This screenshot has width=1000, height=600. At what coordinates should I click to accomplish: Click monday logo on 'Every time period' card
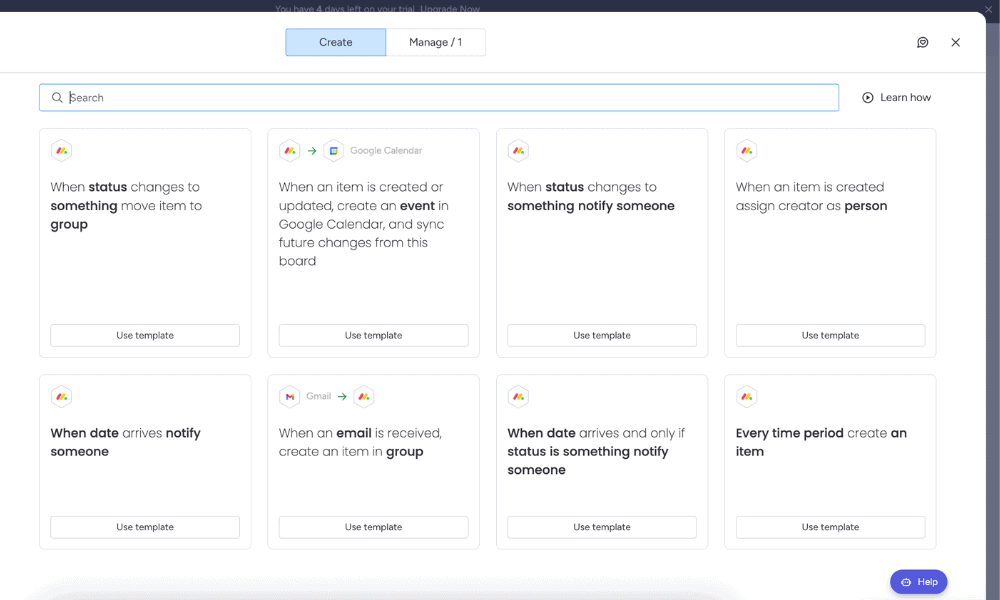point(746,397)
